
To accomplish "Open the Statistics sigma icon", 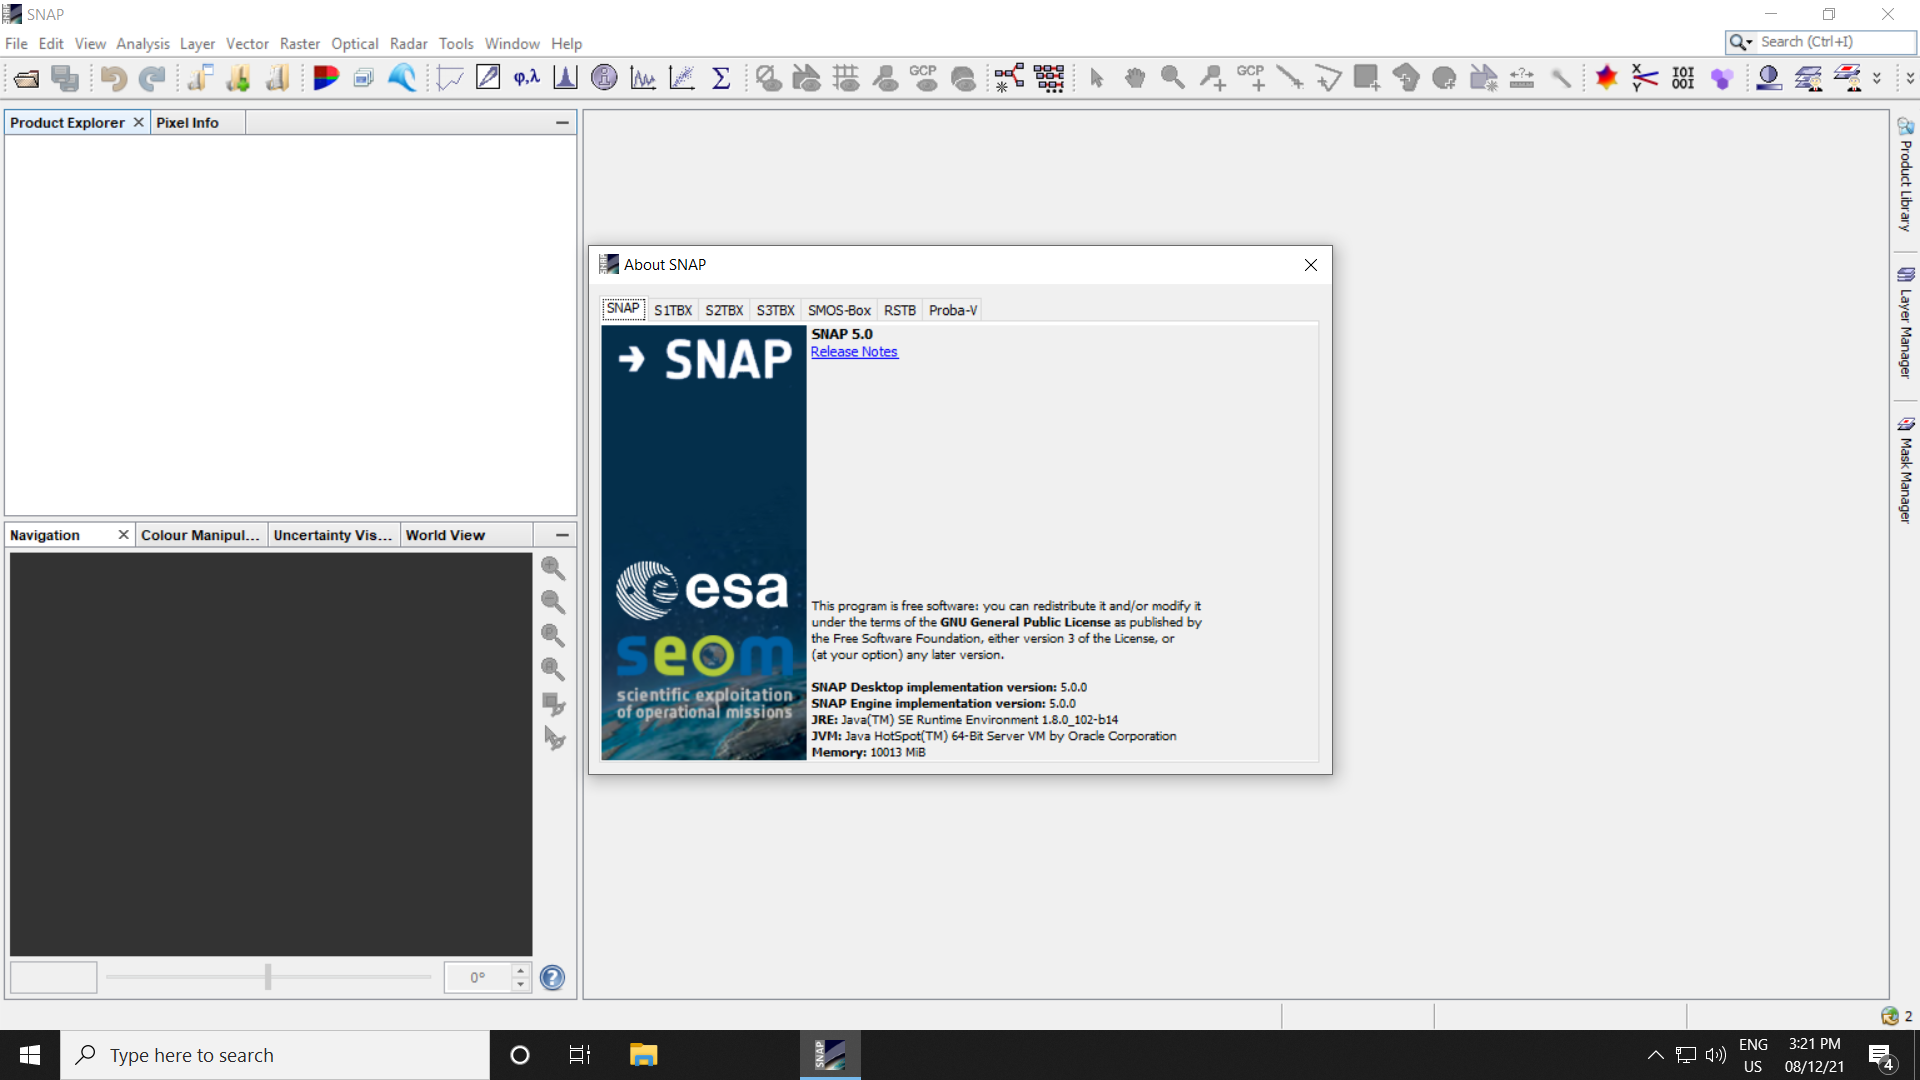I will pyautogui.click(x=720, y=78).
